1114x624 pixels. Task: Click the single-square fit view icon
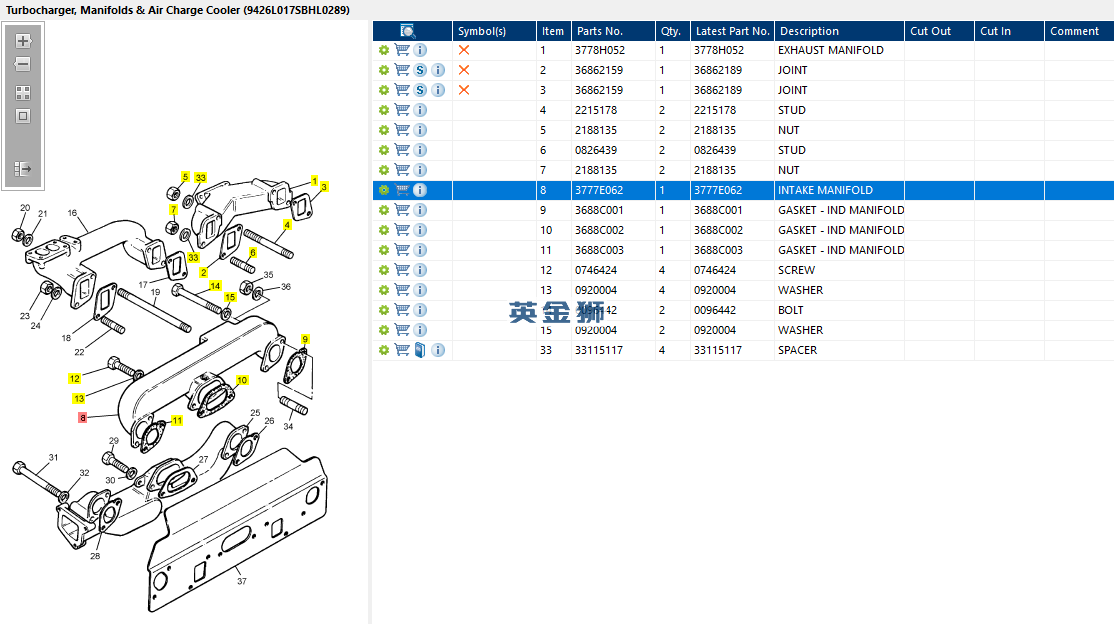tap(23, 116)
